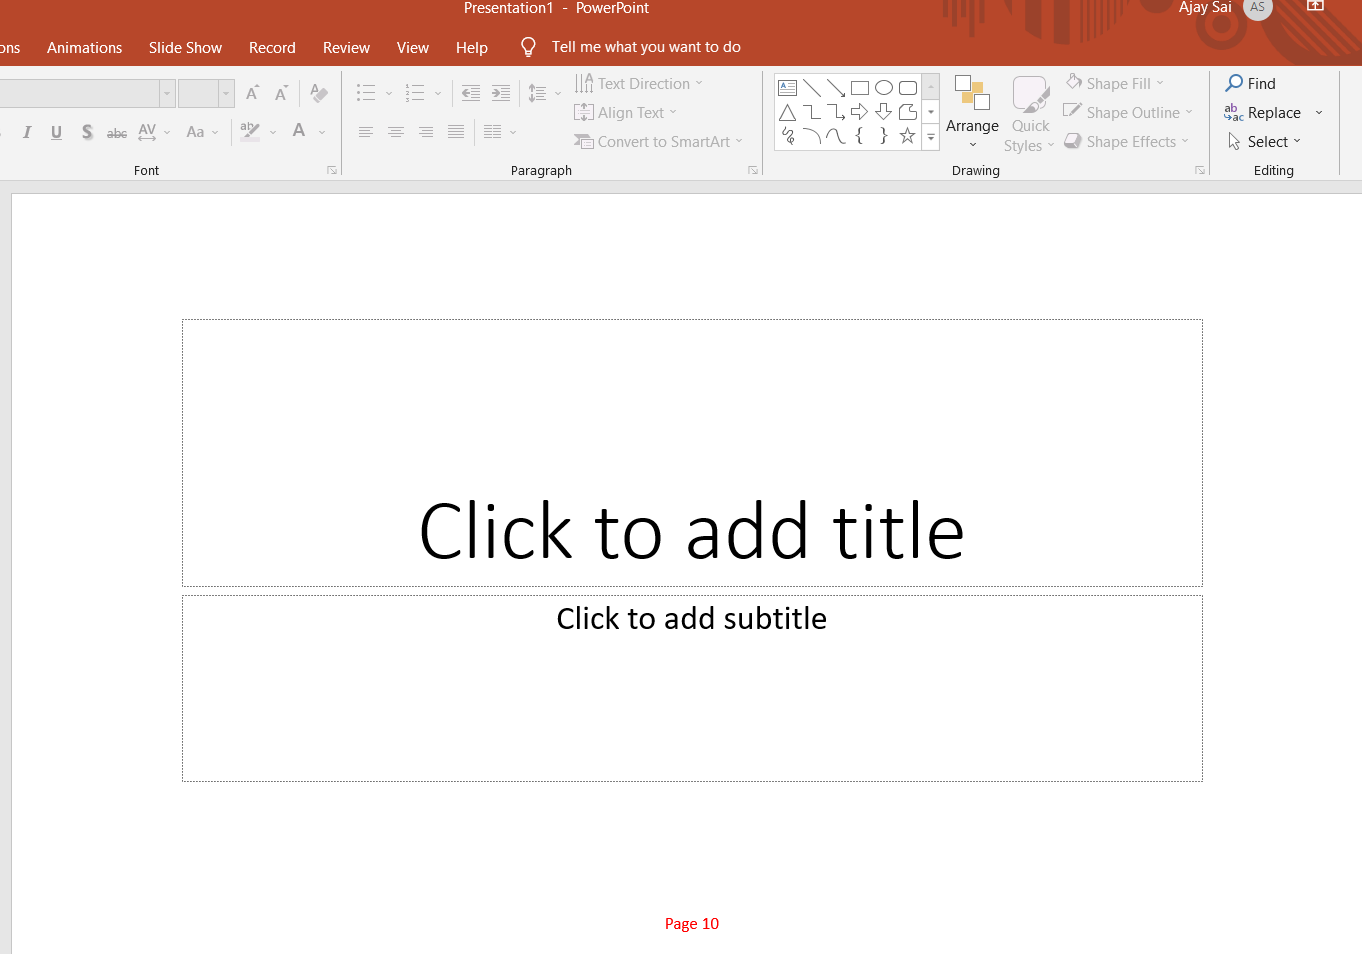Select the Right Arrow block shape
Image resolution: width=1362 pixels, height=954 pixels.
point(859,112)
